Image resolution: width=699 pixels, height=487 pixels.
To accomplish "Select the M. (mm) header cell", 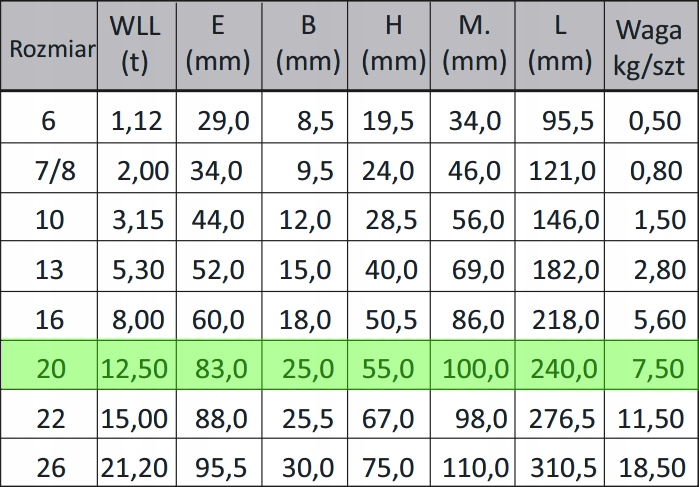I will [x=473, y=45].
